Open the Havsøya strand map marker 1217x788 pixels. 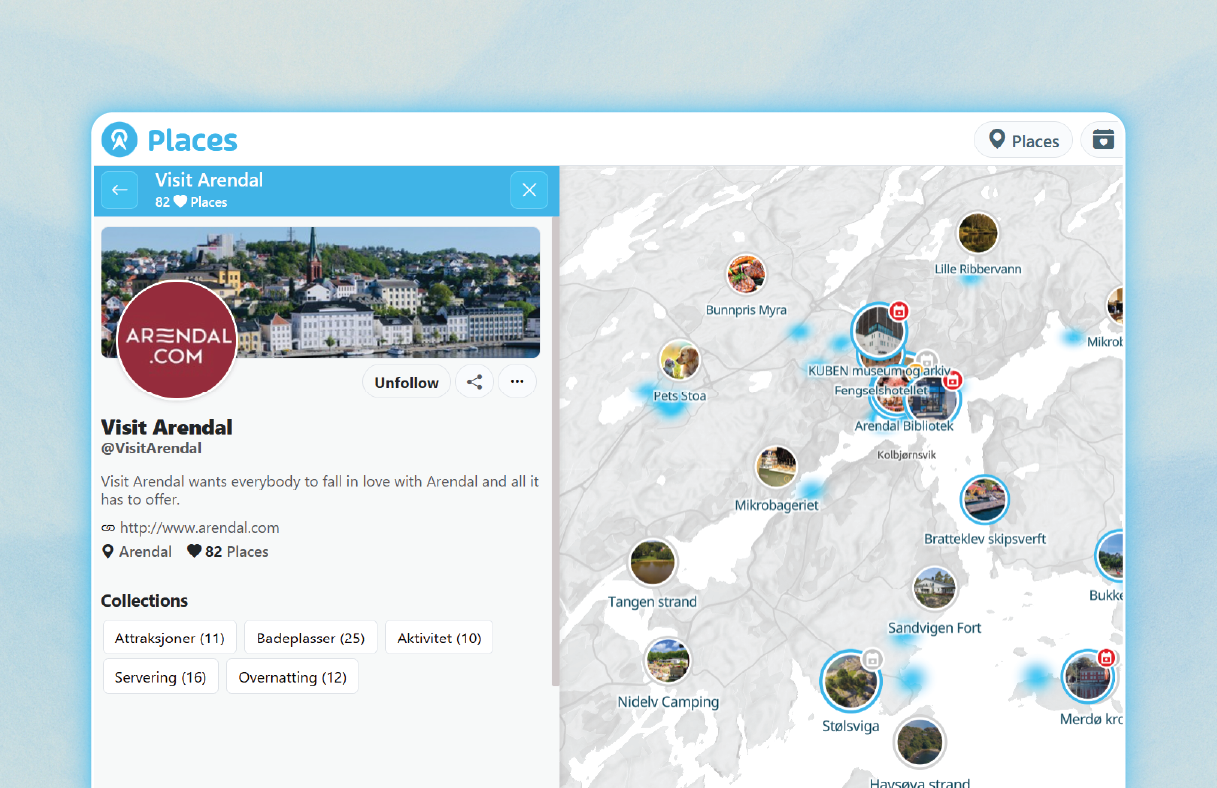920,742
